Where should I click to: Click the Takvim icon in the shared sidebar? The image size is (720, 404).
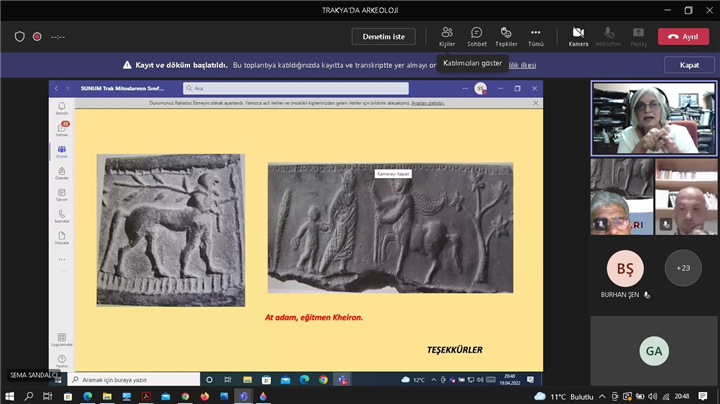click(62, 195)
